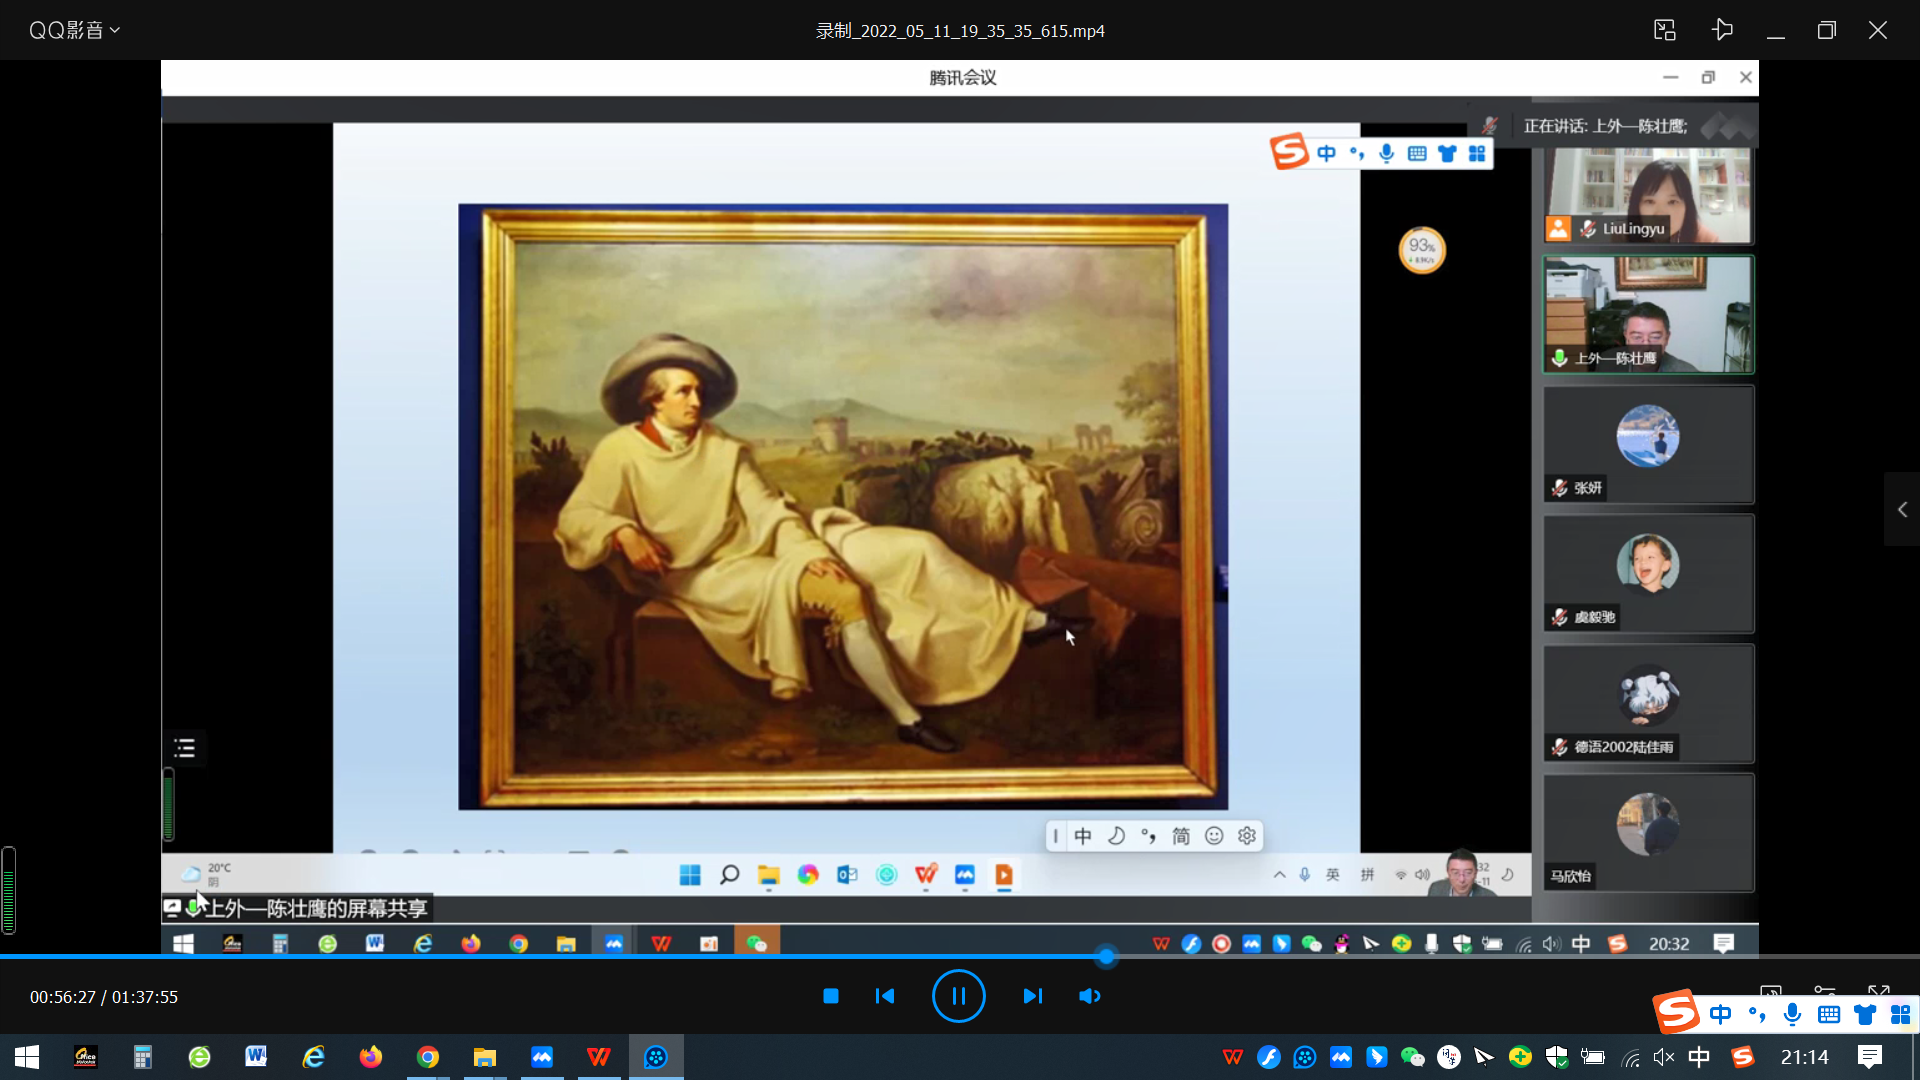Switch to mini player mode icon
The width and height of the screenshot is (1920, 1080).
1664,30
